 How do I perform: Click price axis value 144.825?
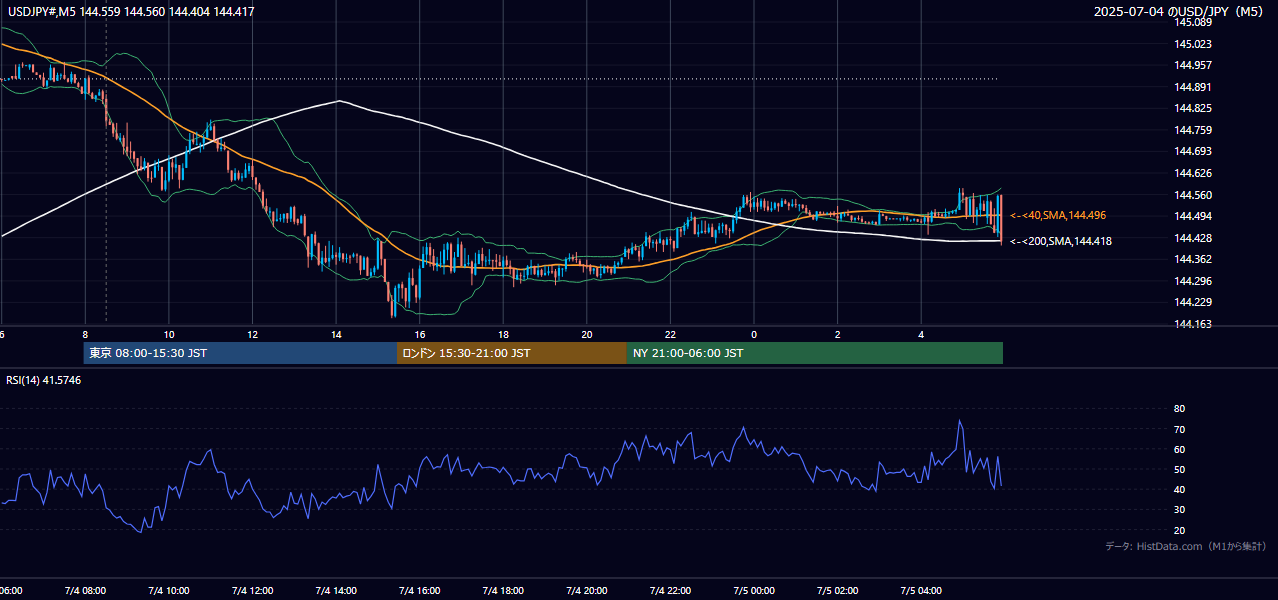coord(1192,108)
